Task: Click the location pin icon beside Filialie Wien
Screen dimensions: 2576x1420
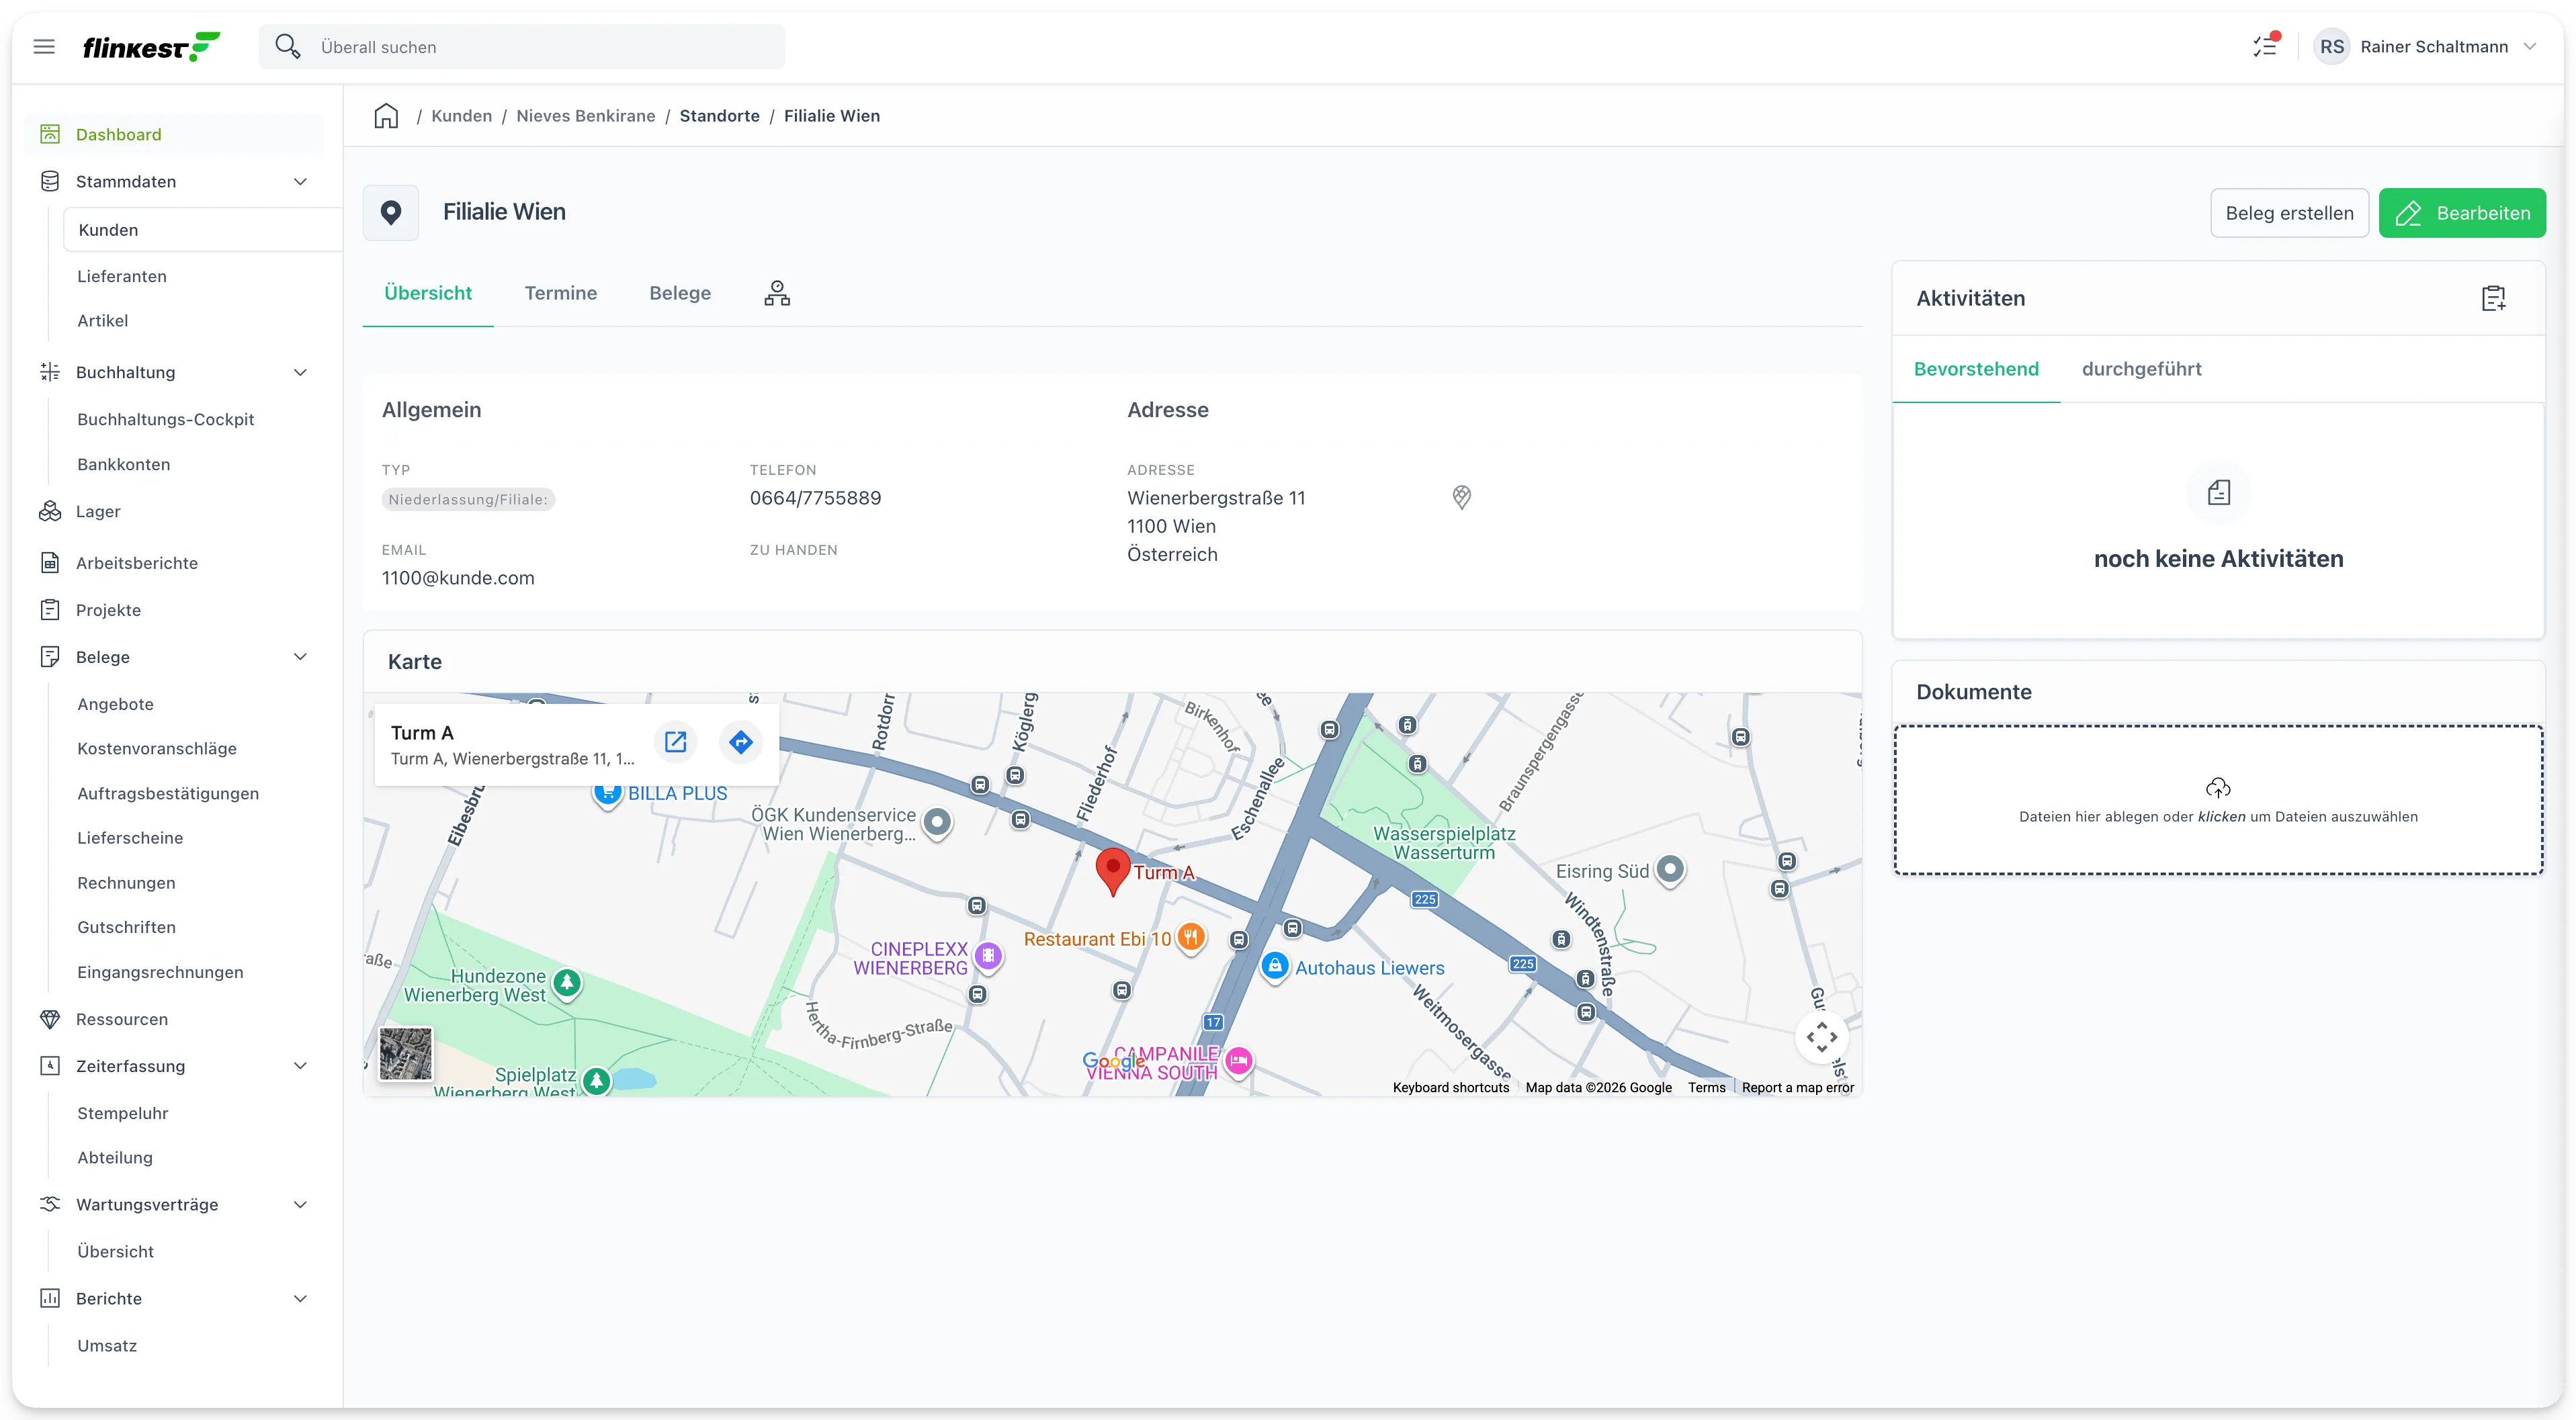Action: point(391,212)
